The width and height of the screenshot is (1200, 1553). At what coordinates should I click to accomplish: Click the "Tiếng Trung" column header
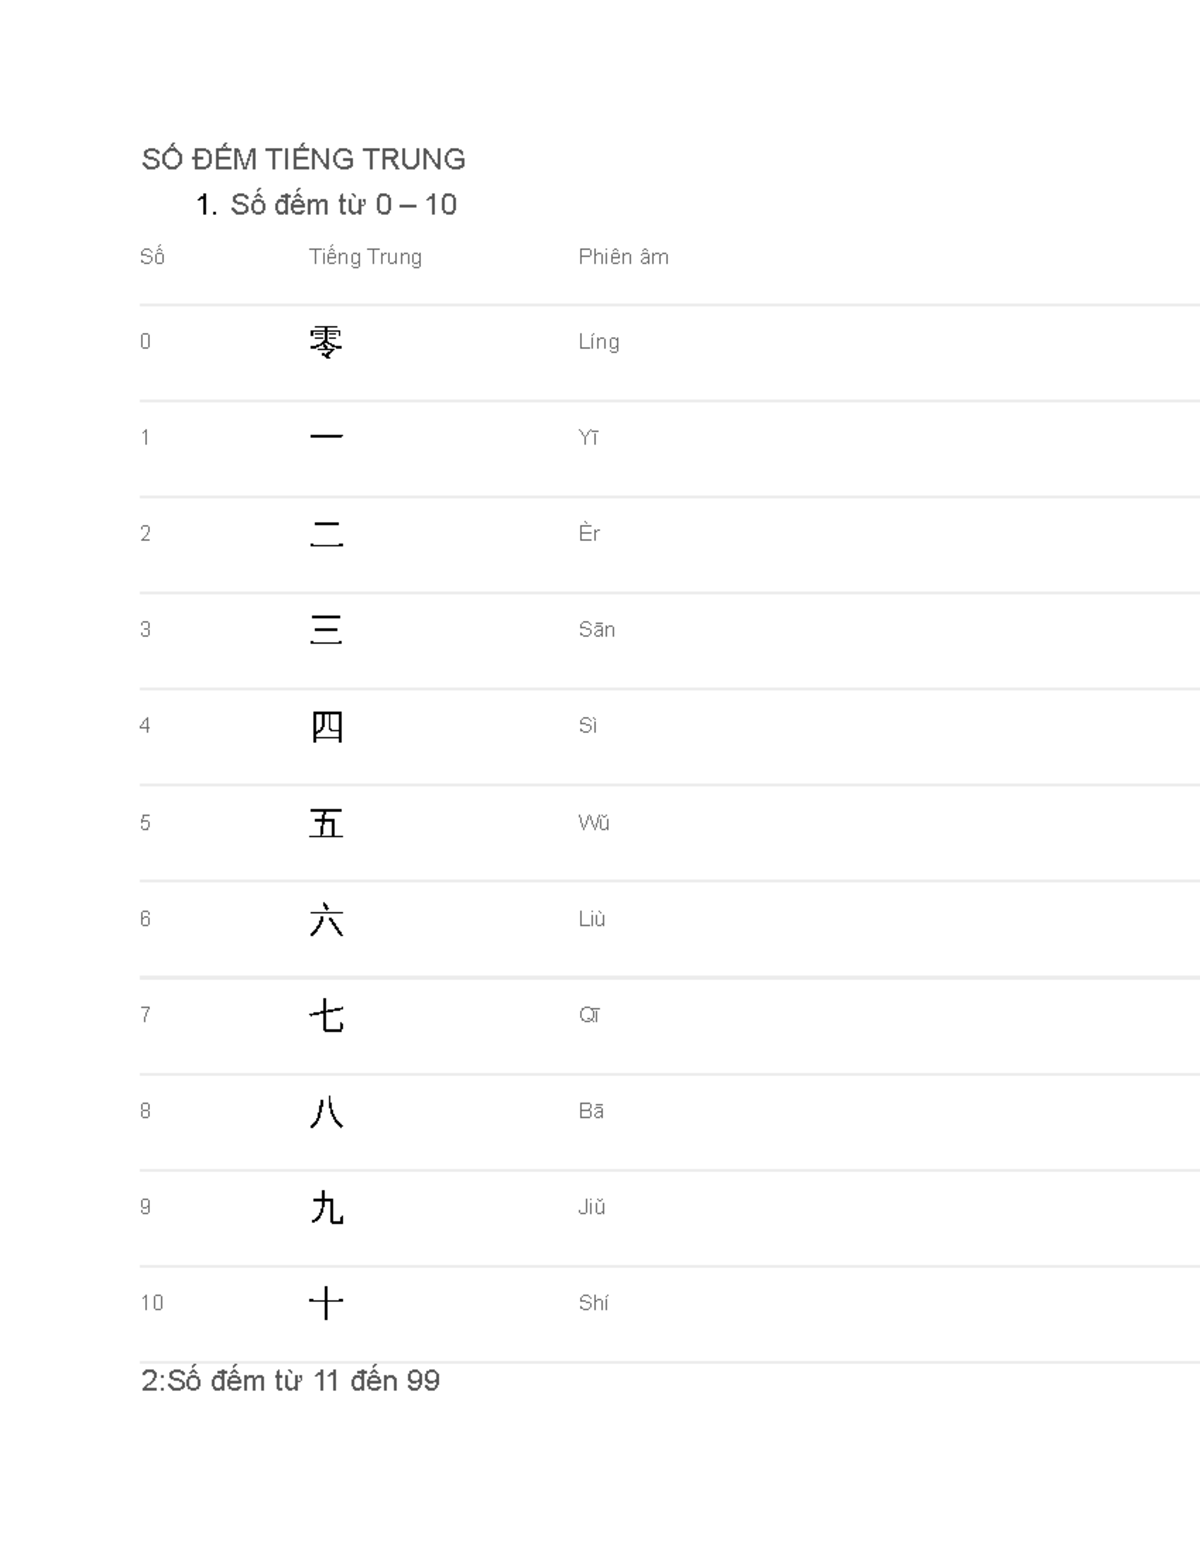[365, 257]
